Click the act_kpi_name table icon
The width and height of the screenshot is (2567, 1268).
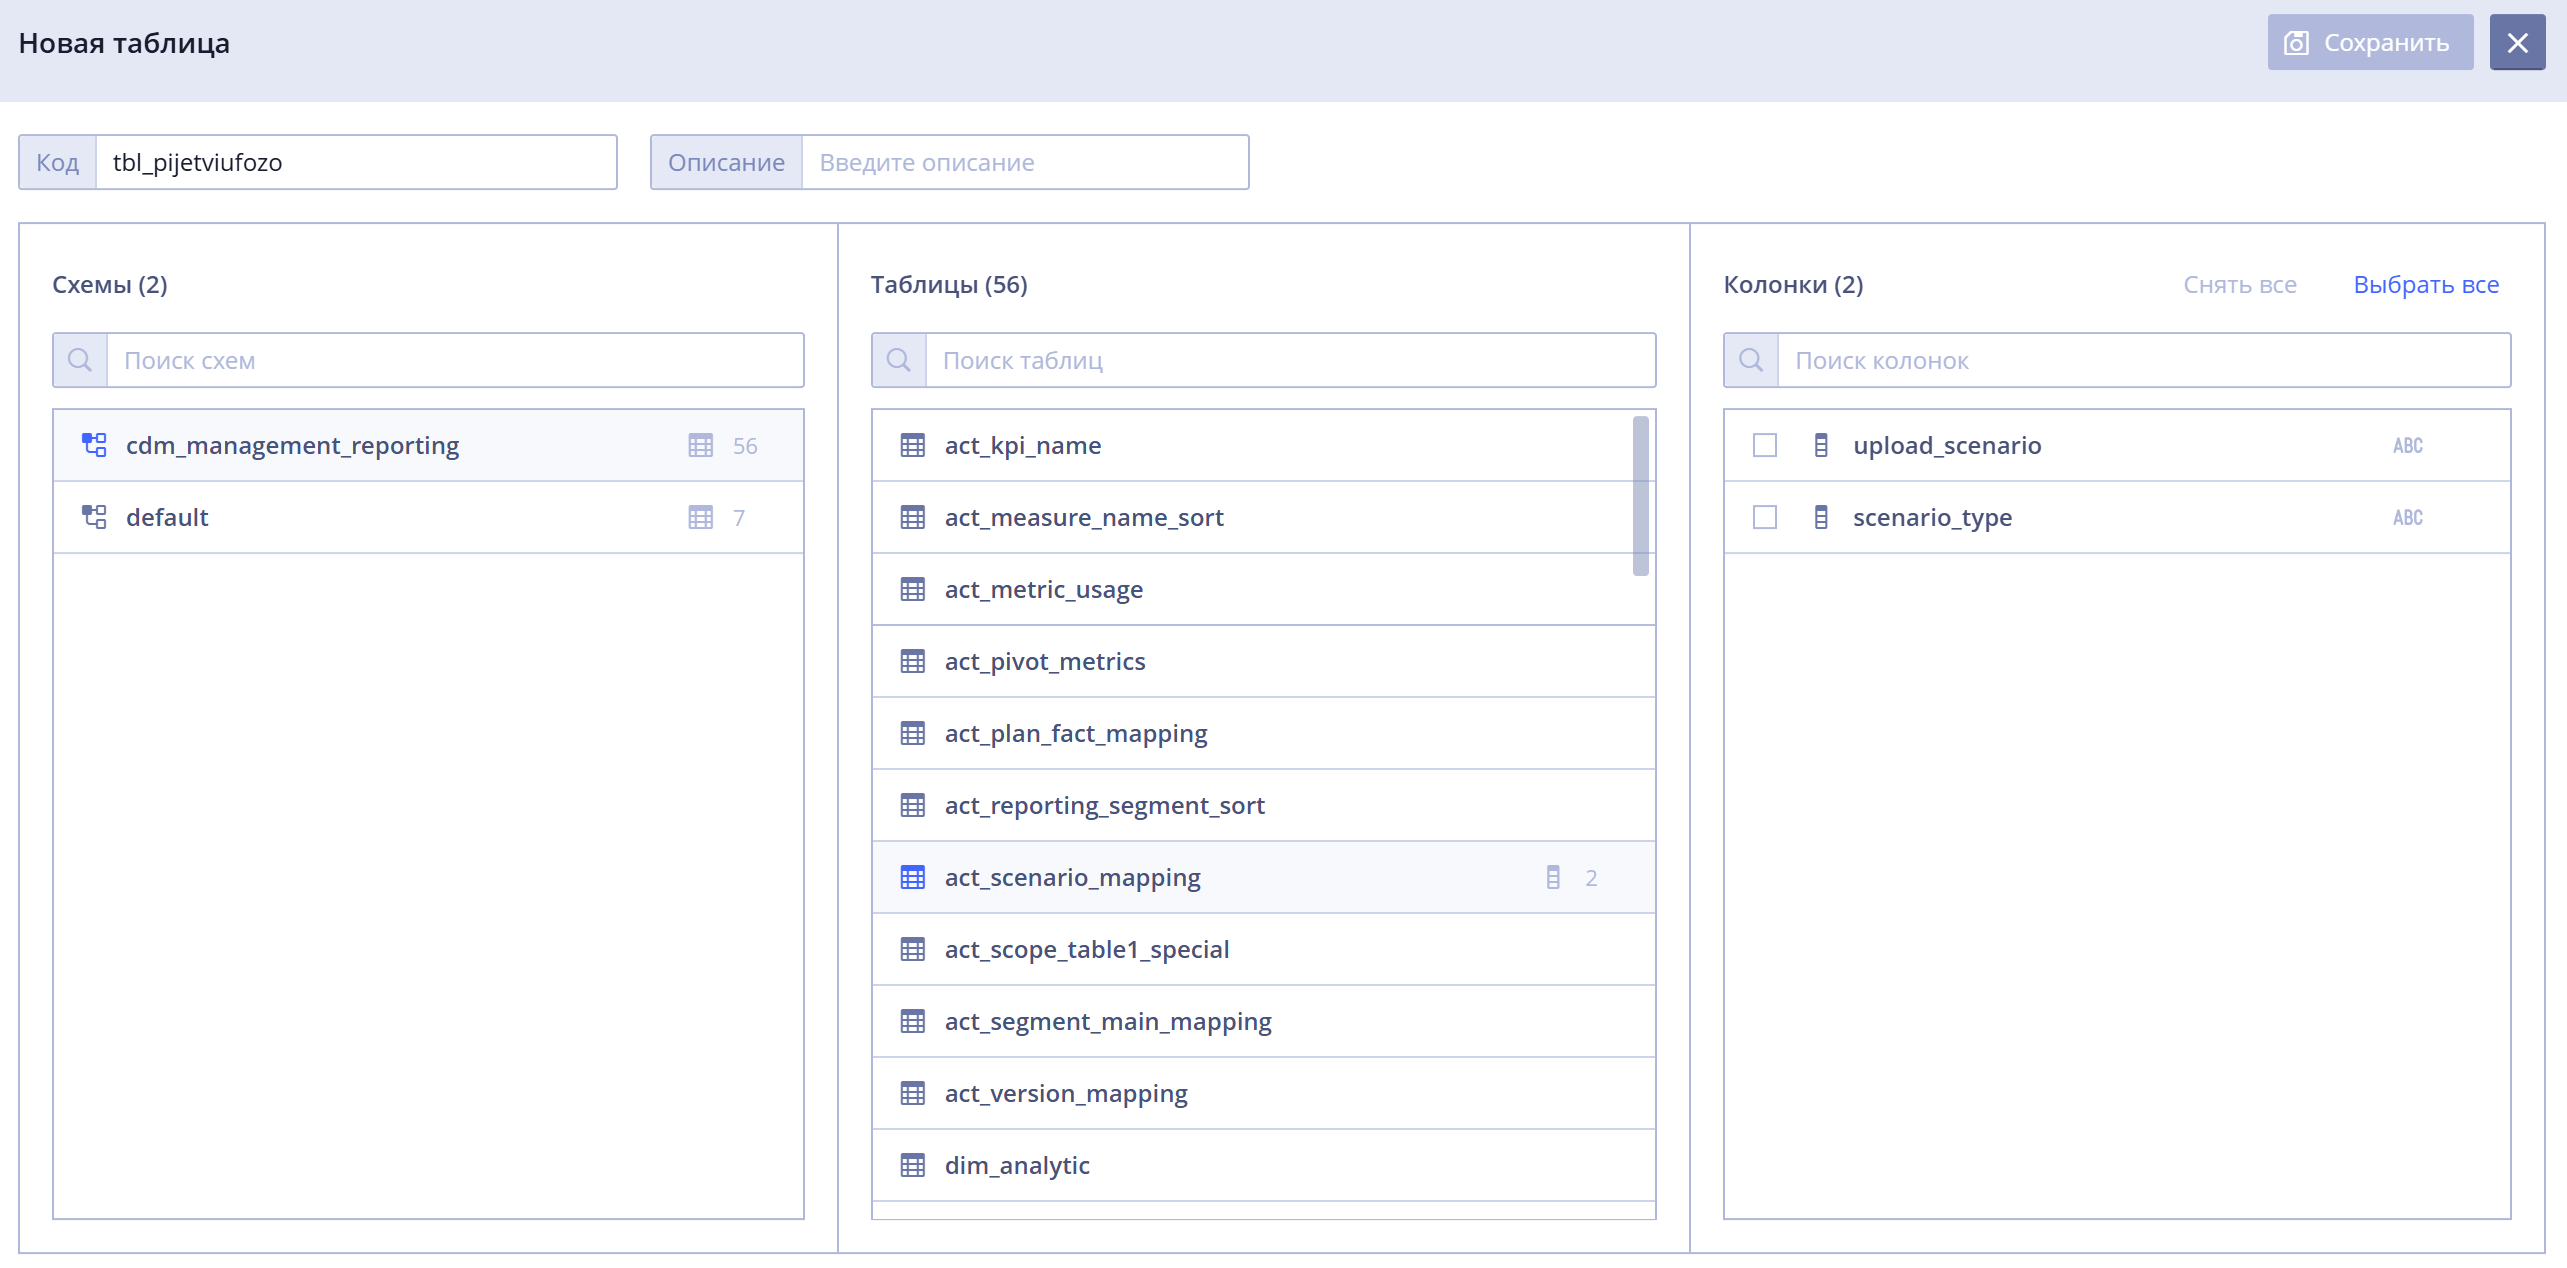click(912, 445)
